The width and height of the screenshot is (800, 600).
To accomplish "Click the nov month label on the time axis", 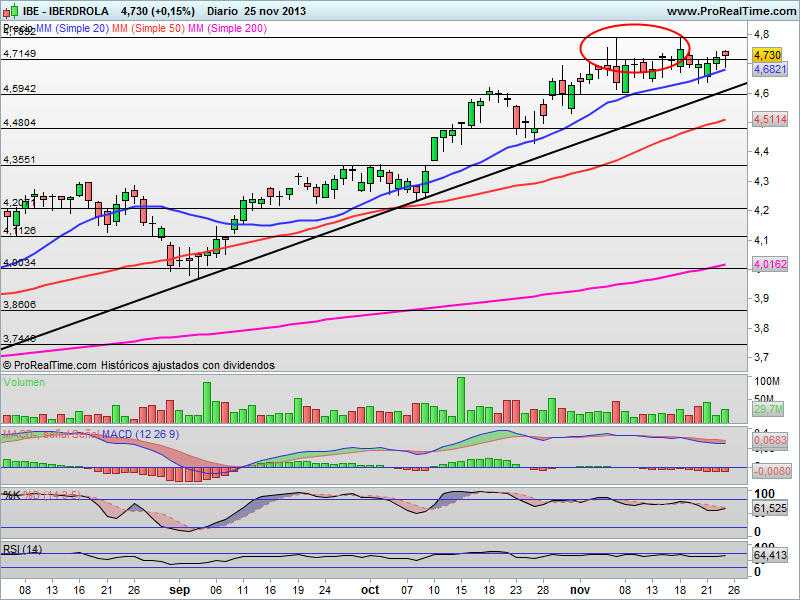I will 580,590.
